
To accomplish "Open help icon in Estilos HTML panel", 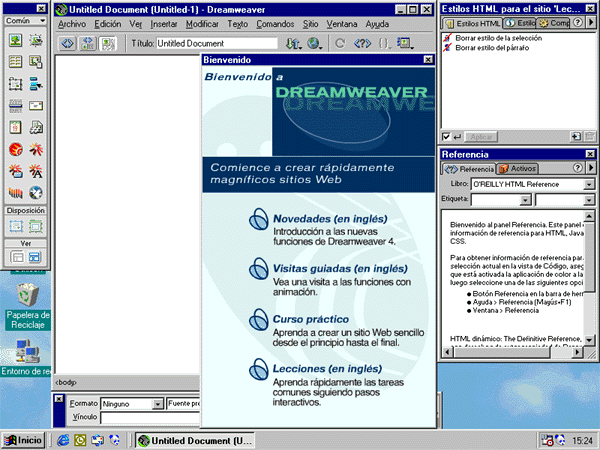I will click(578, 23).
